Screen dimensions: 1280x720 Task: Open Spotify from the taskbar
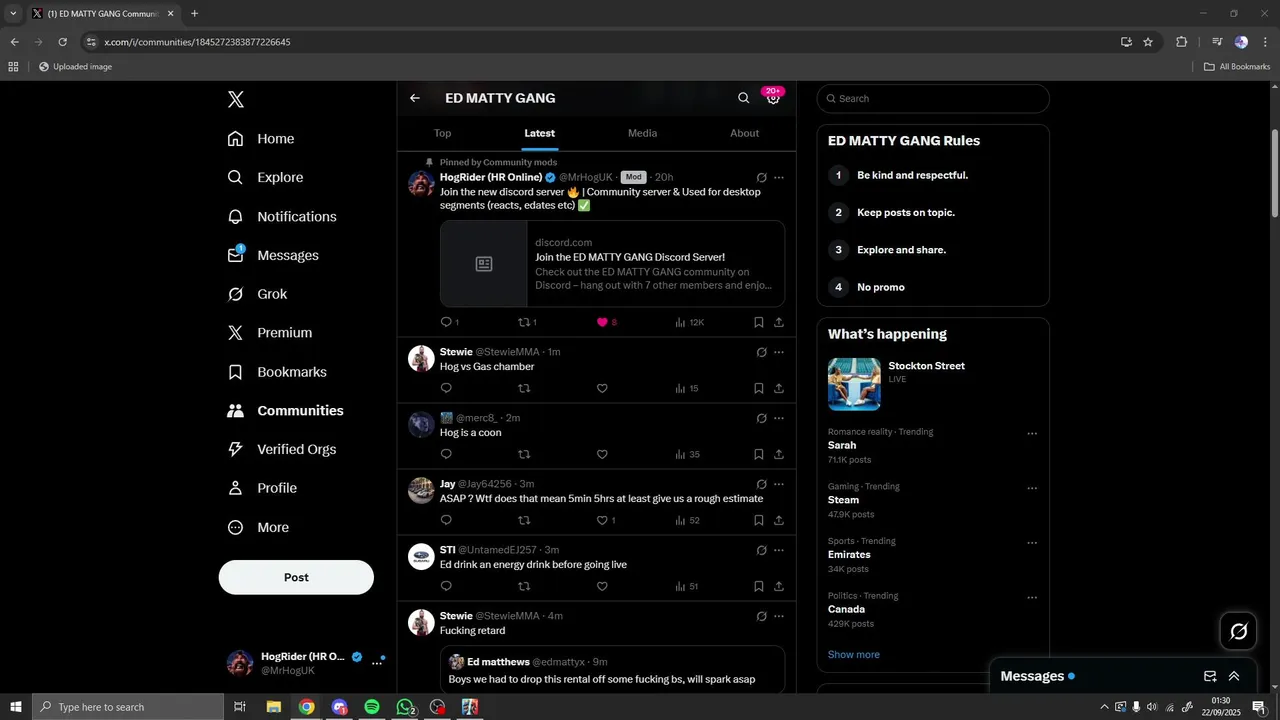pos(372,707)
